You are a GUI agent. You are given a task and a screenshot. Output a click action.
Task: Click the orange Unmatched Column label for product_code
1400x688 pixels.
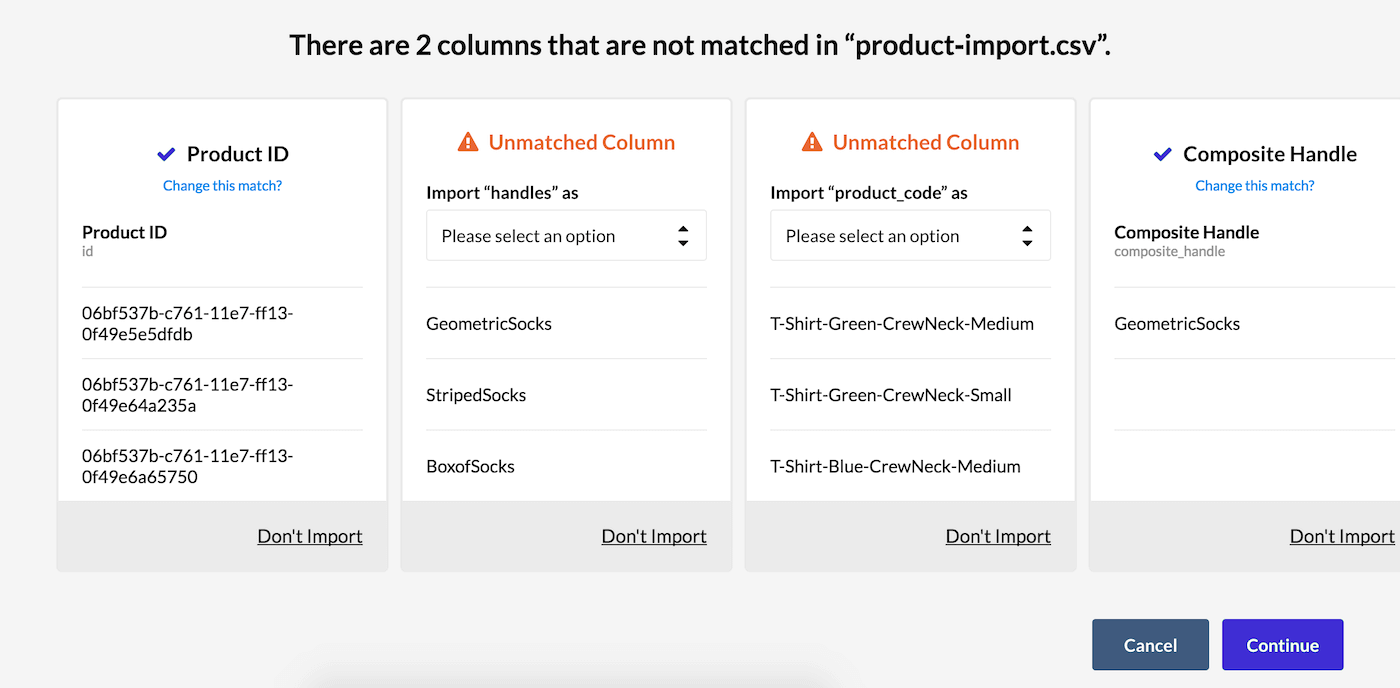[x=926, y=142]
